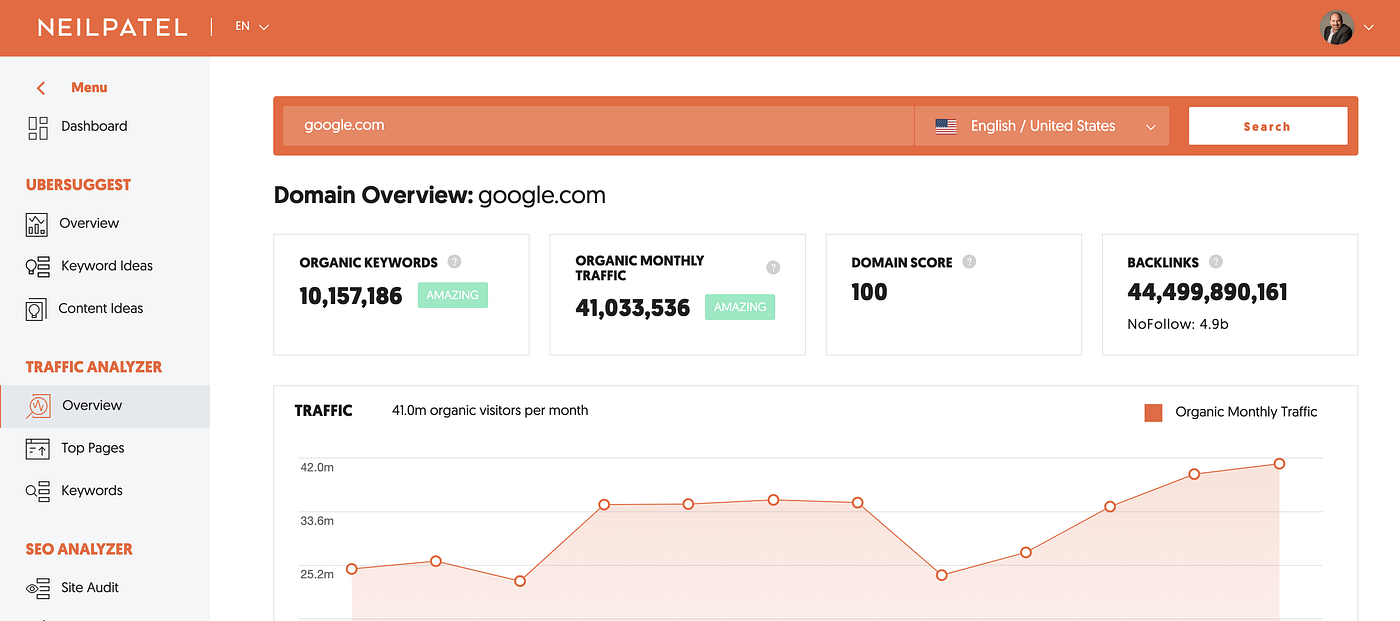The image size is (1400, 621).
Task: Click Organic Keywords help icon
Action: click(x=454, y=262)
